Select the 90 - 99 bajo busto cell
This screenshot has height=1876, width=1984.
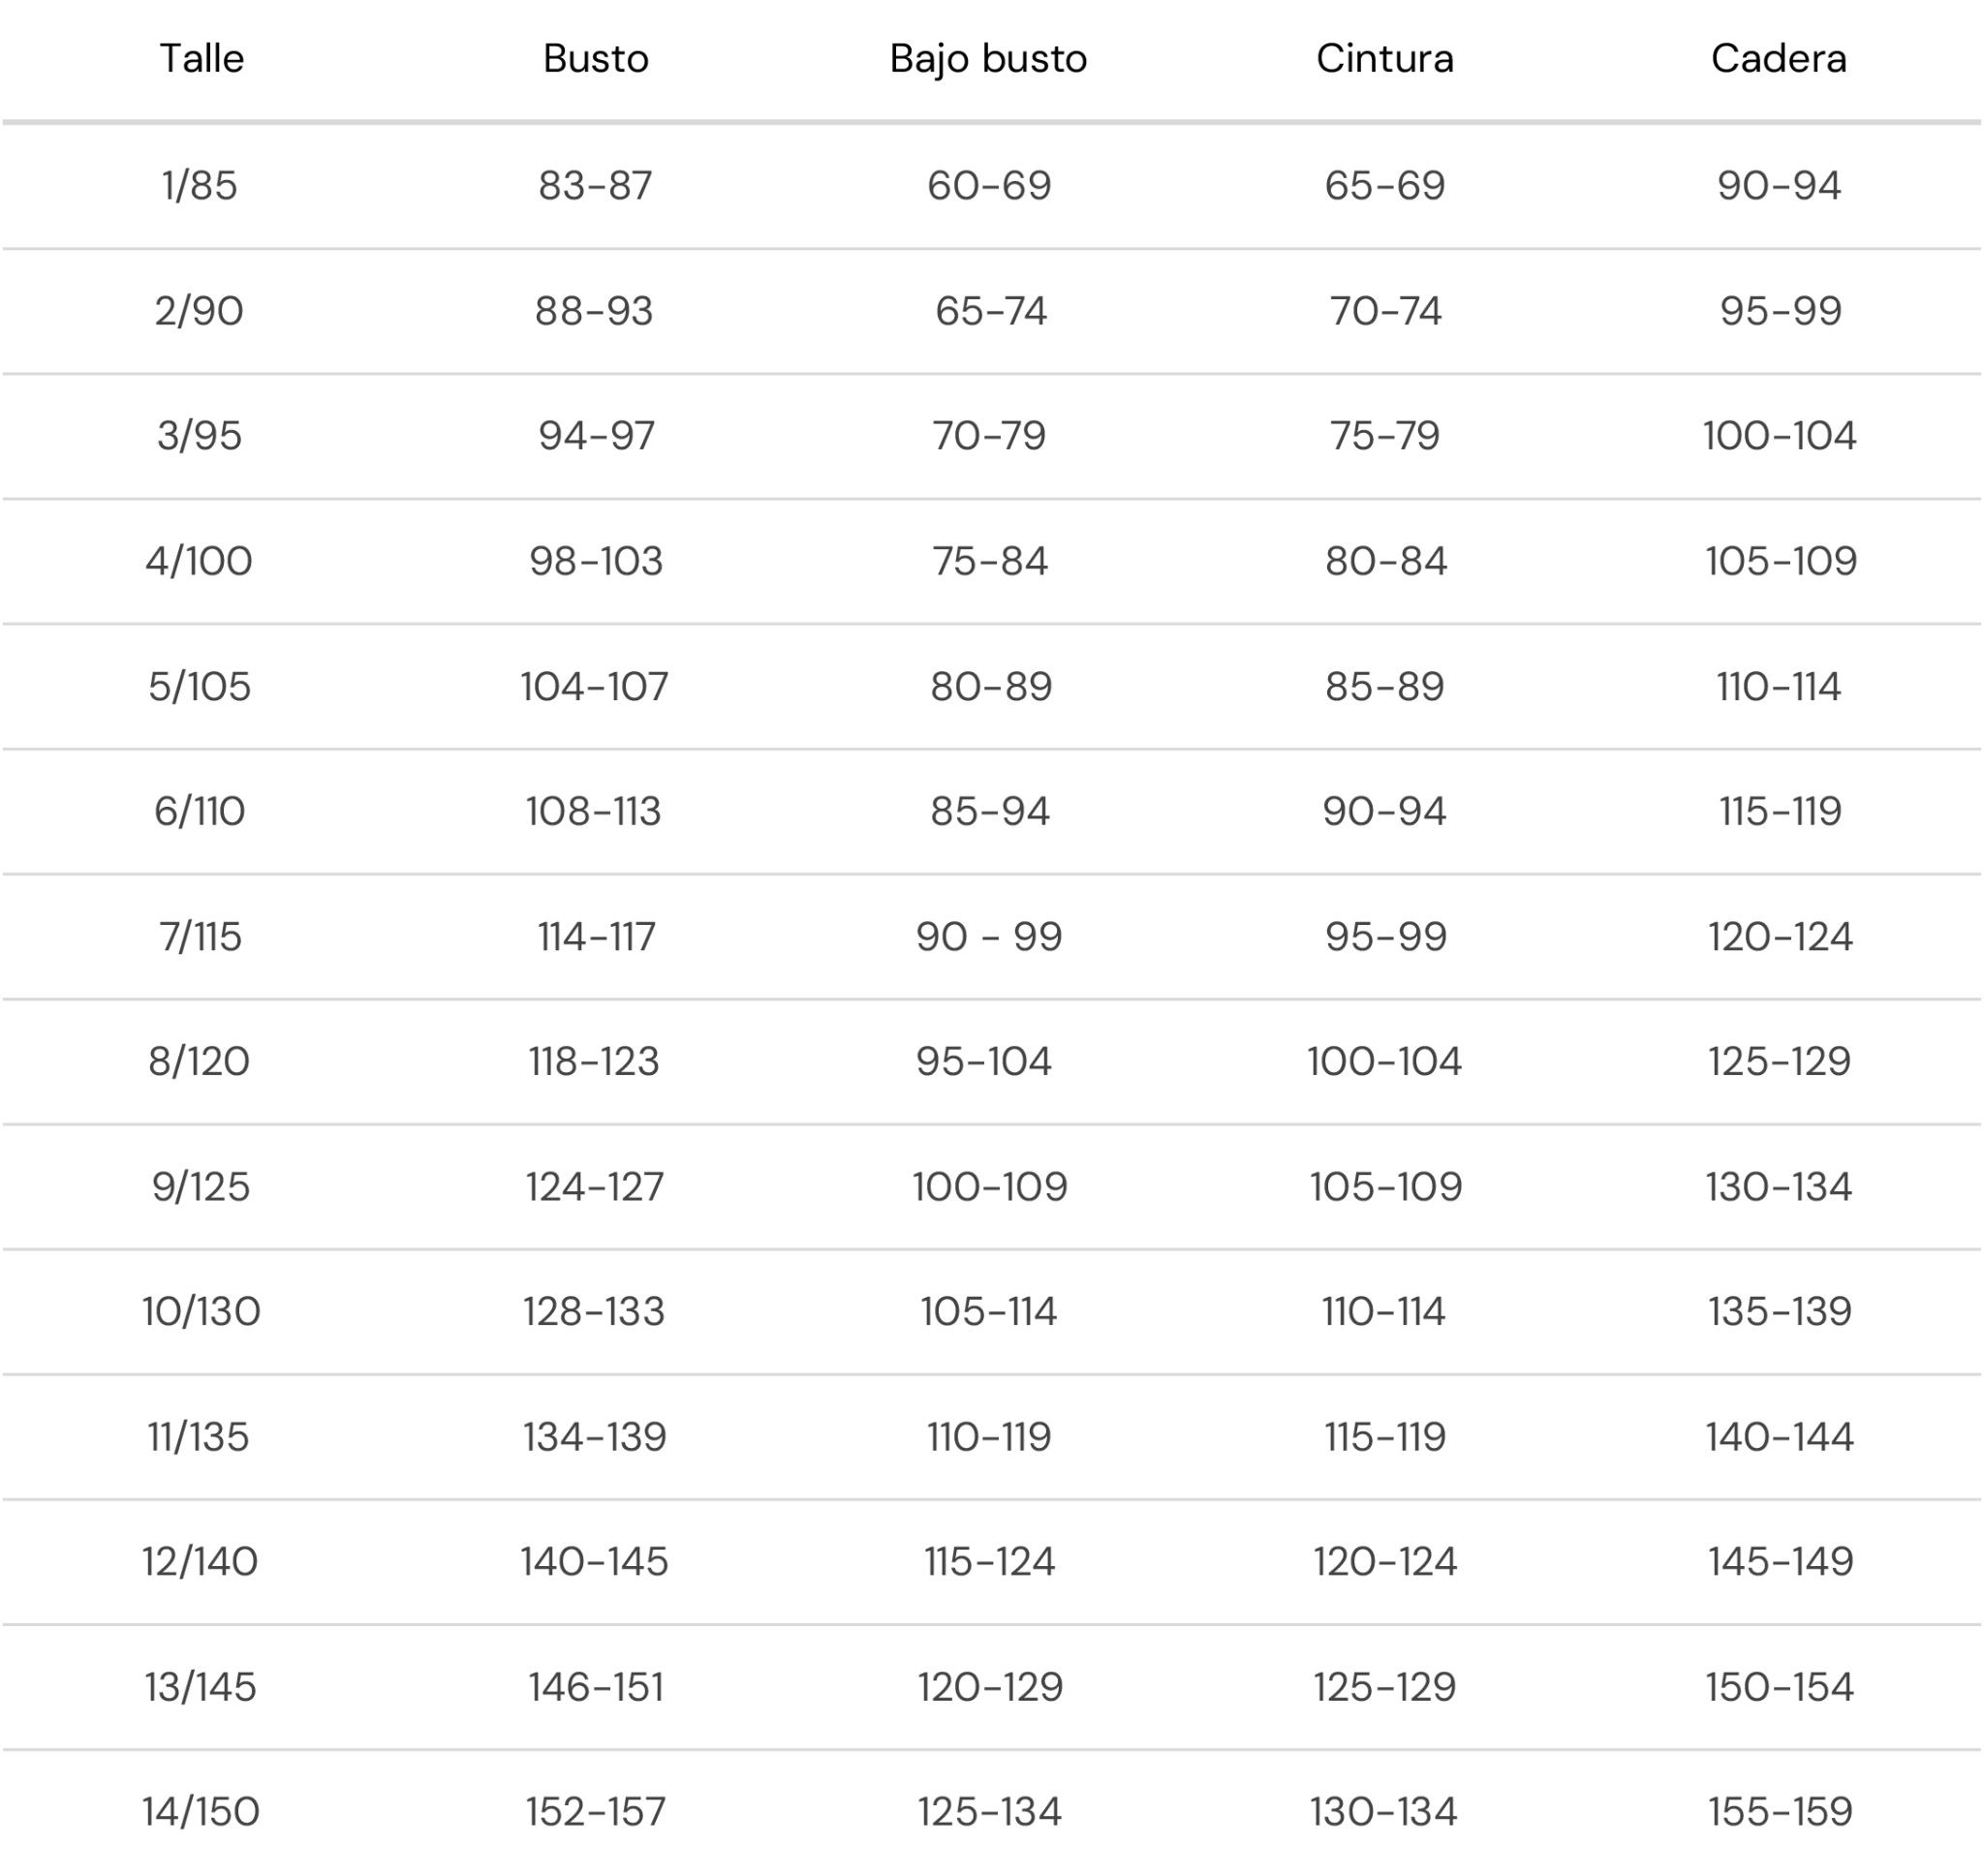[x=989, y=937]
